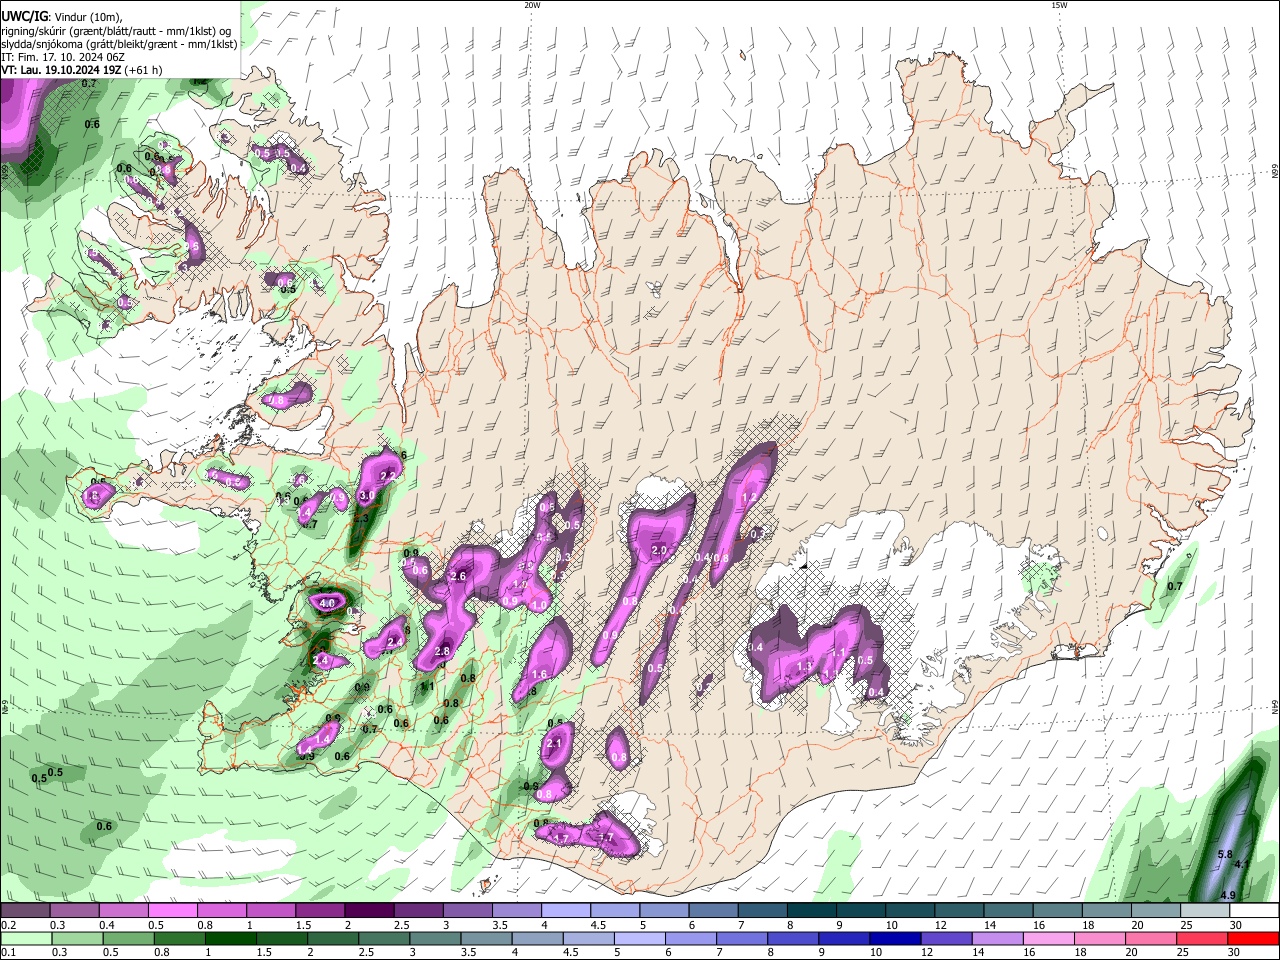Pick the 2.5 gray-green swatch in lower legend row
The height and width of the screenshot is (960, 1280).
384,939
